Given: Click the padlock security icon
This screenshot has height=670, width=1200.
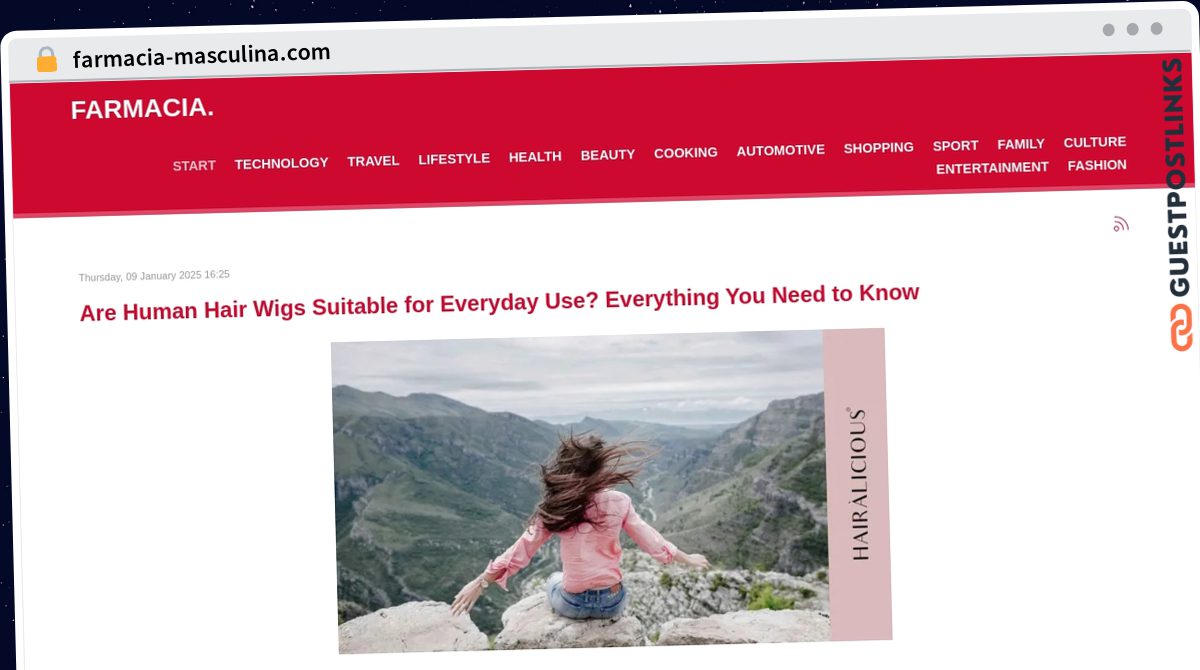Looking at the screenshot, I should coord(47,60).
